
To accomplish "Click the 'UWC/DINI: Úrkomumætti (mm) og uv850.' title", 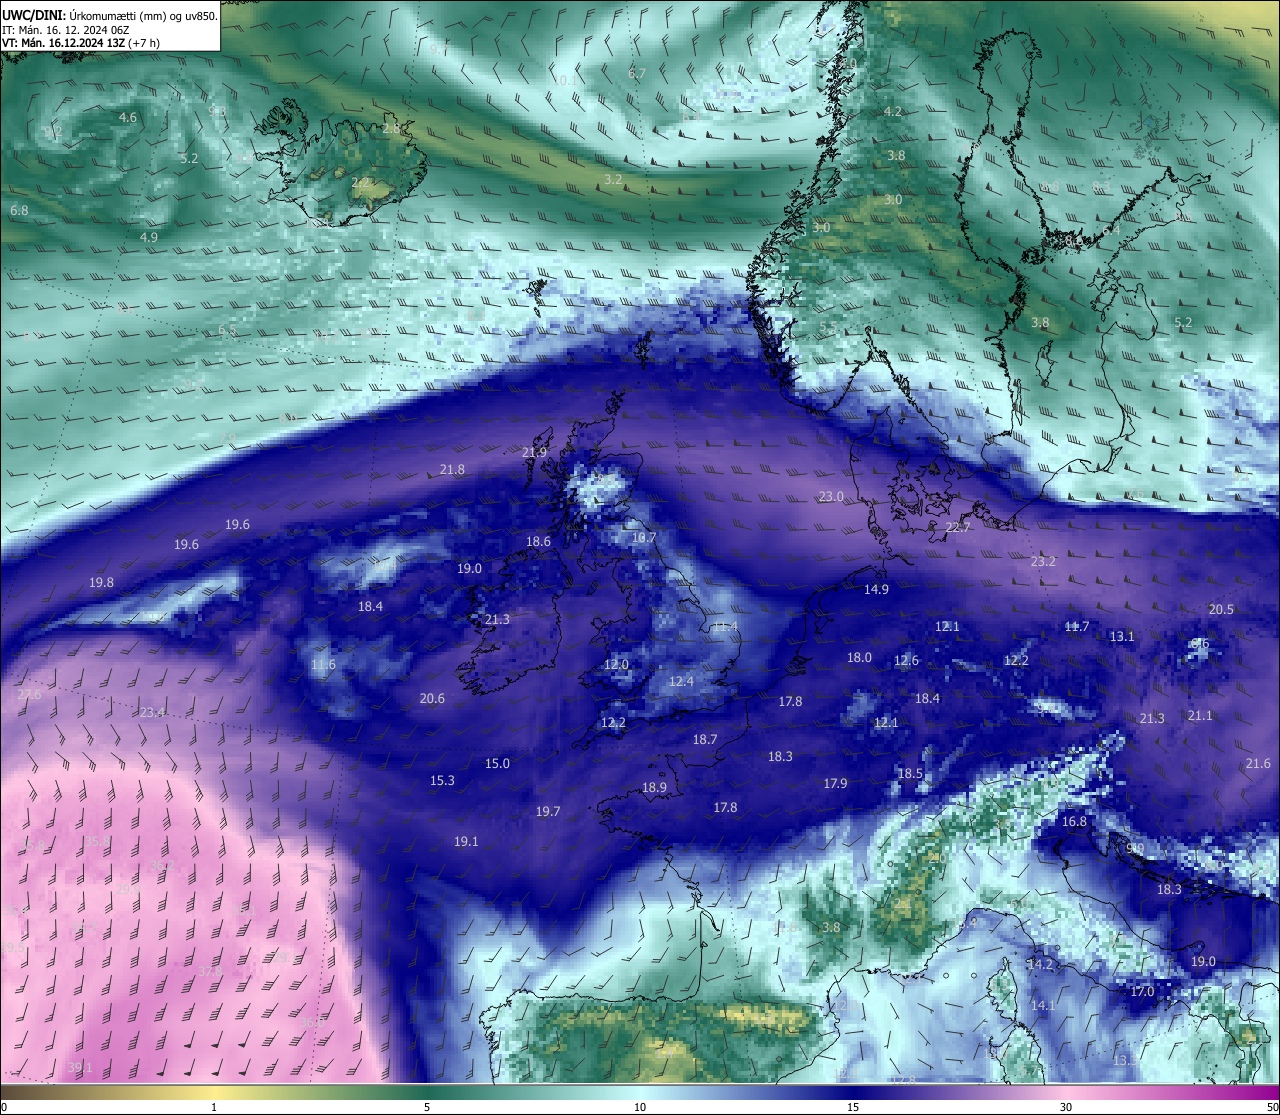I will (x=109, y=14).
